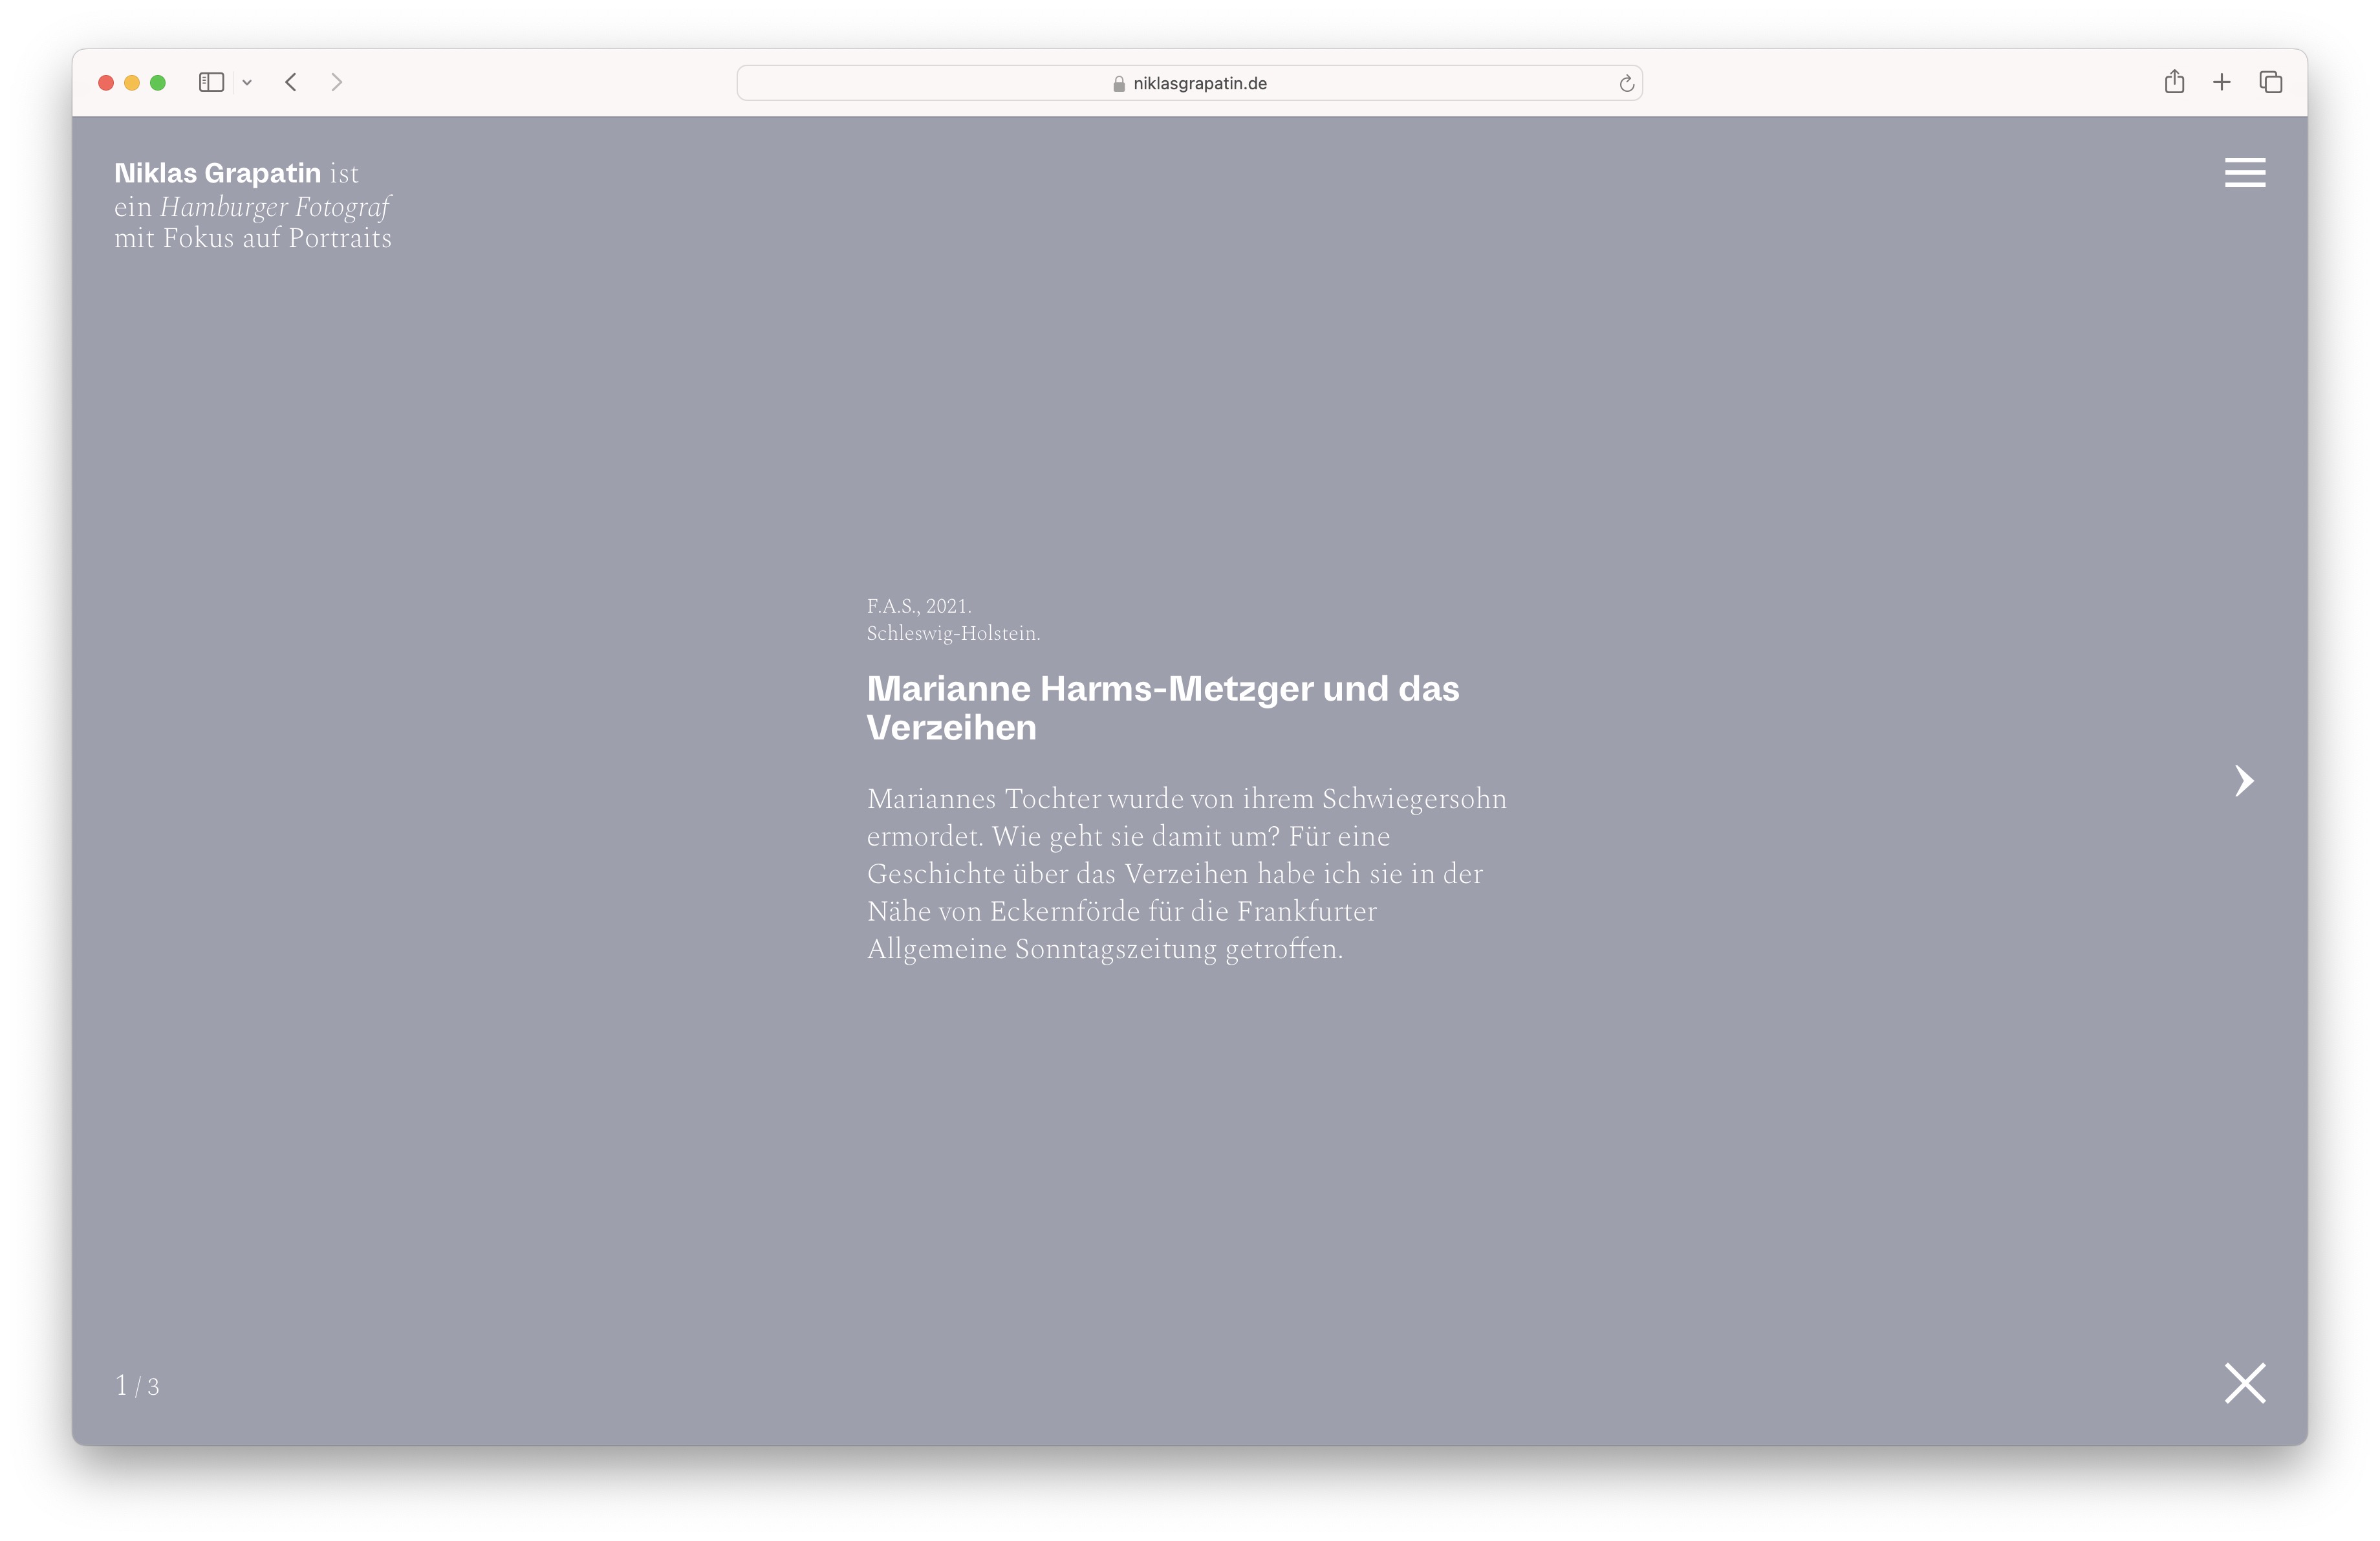
Task: Expand the sidebar tab group dropdown
Action: pyautogui.click(x=247, y=83)
